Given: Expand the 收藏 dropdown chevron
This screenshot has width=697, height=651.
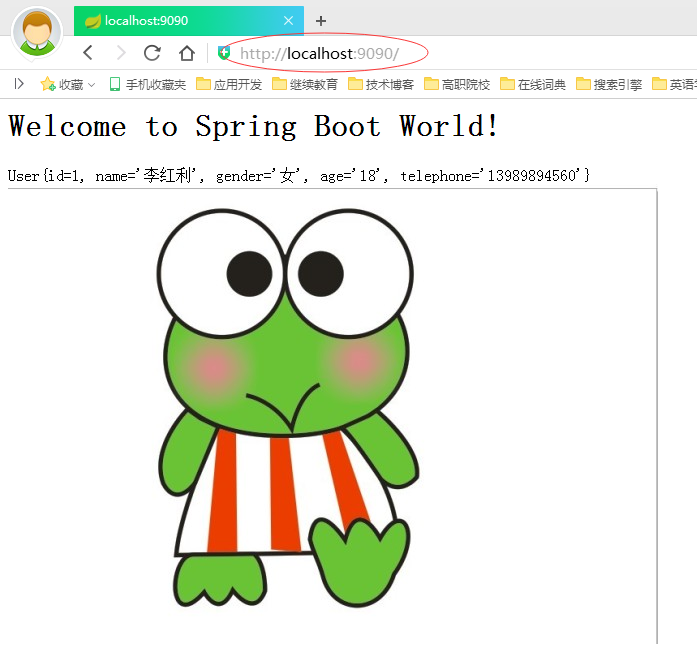Looking at the screenshot, I should tap(92, 84).
